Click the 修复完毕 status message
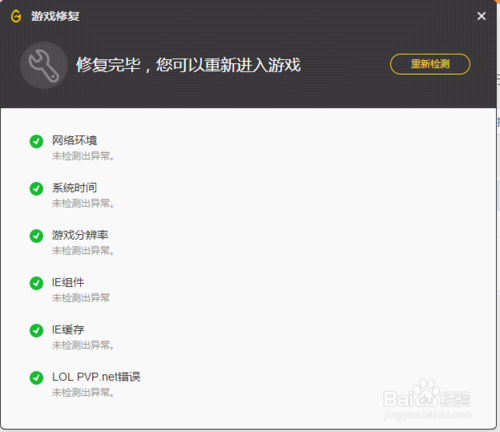The height and width of the screenshot is (432, 500). click(188, 65)
